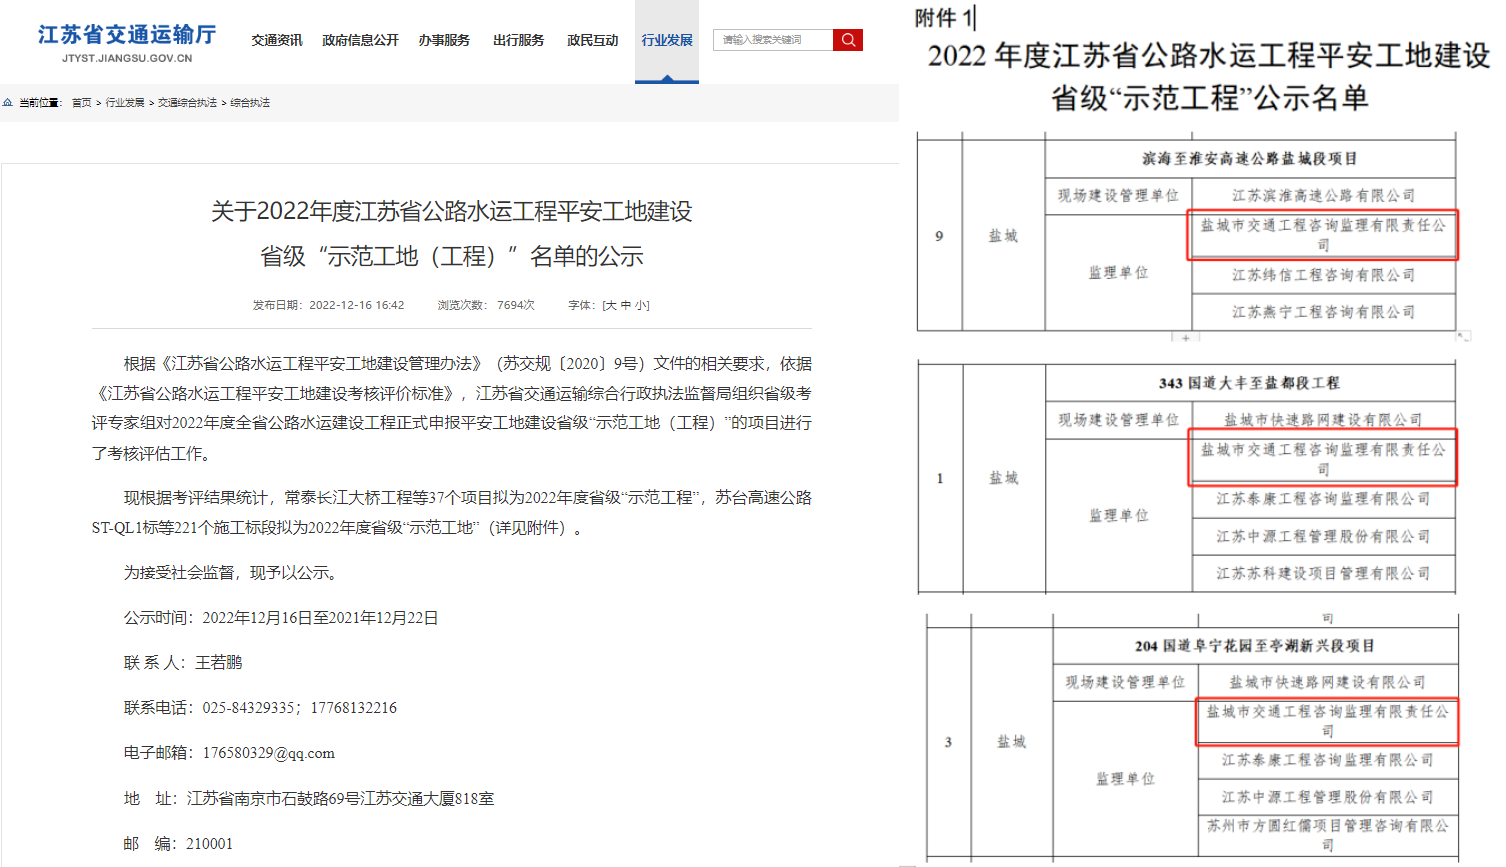Expand the 政民互动 navigation menu
Screen dimensions: 1506x867
click(592, 40)
